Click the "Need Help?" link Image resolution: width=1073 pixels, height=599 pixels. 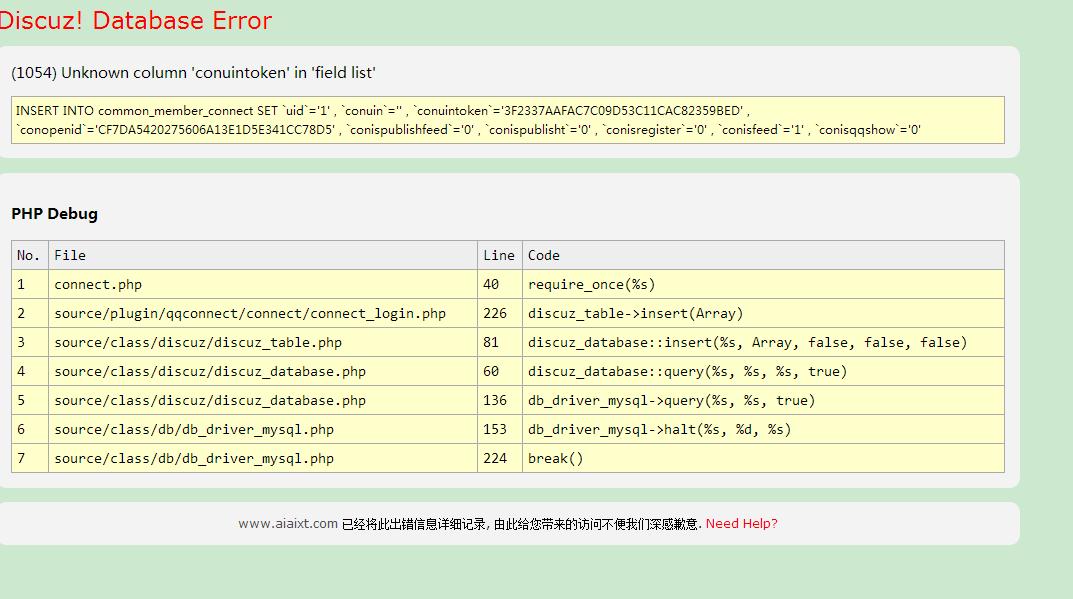pos(741,524)
